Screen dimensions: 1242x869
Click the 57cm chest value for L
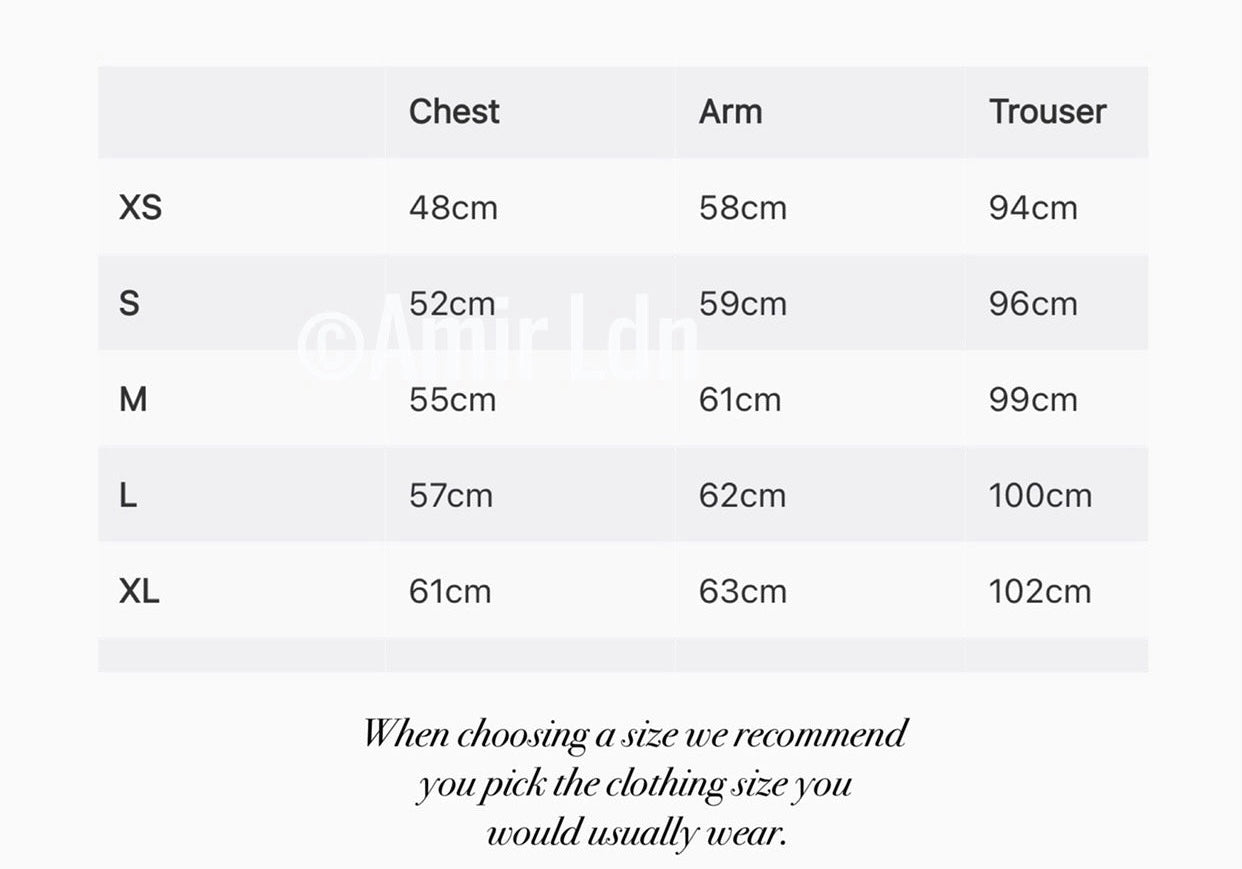[x=451, y=495]
